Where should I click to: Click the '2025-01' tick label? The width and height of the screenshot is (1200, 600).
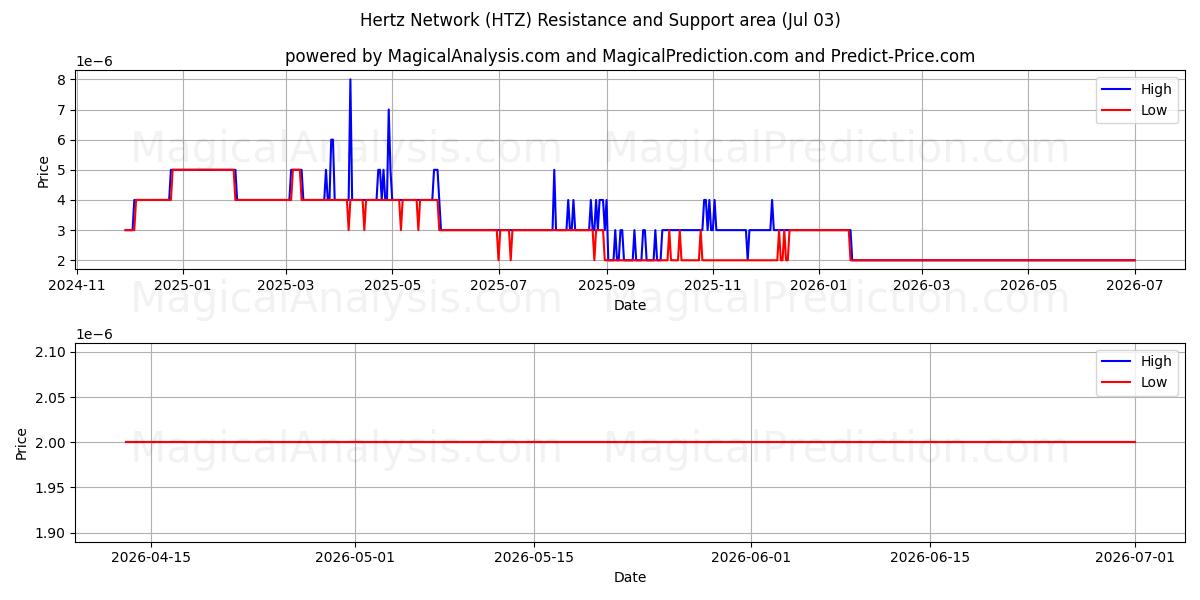click(183, 285)
